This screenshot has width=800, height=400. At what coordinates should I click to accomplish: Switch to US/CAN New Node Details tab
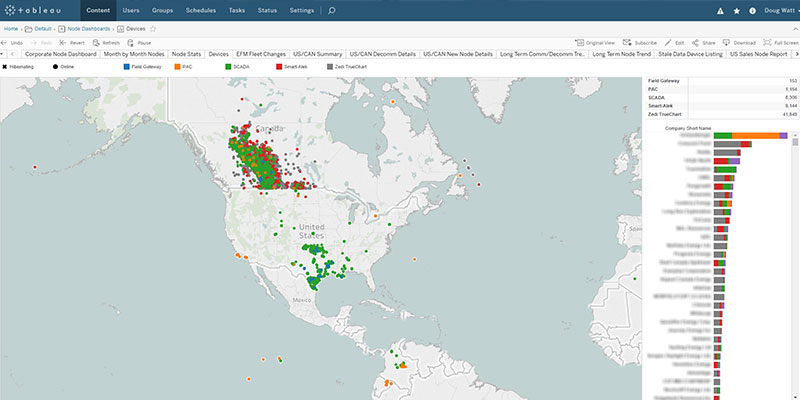click(458, 54)
